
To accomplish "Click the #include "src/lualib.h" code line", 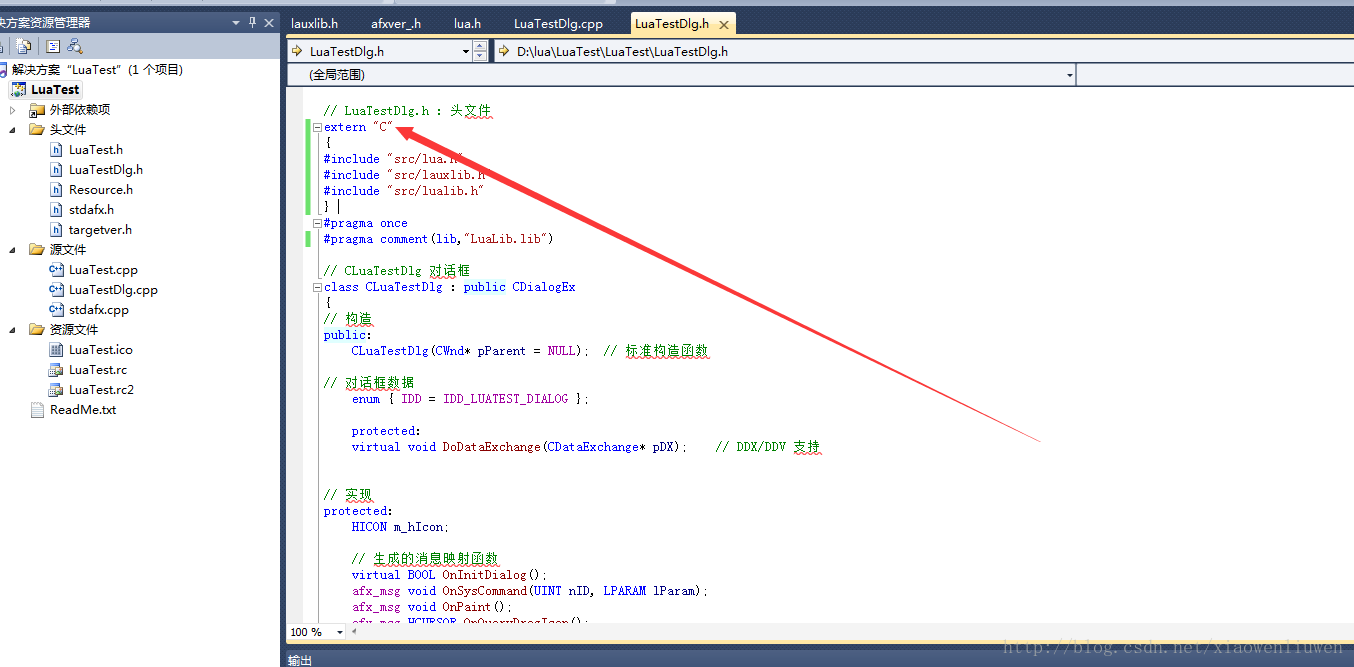I will pos(404,191).
